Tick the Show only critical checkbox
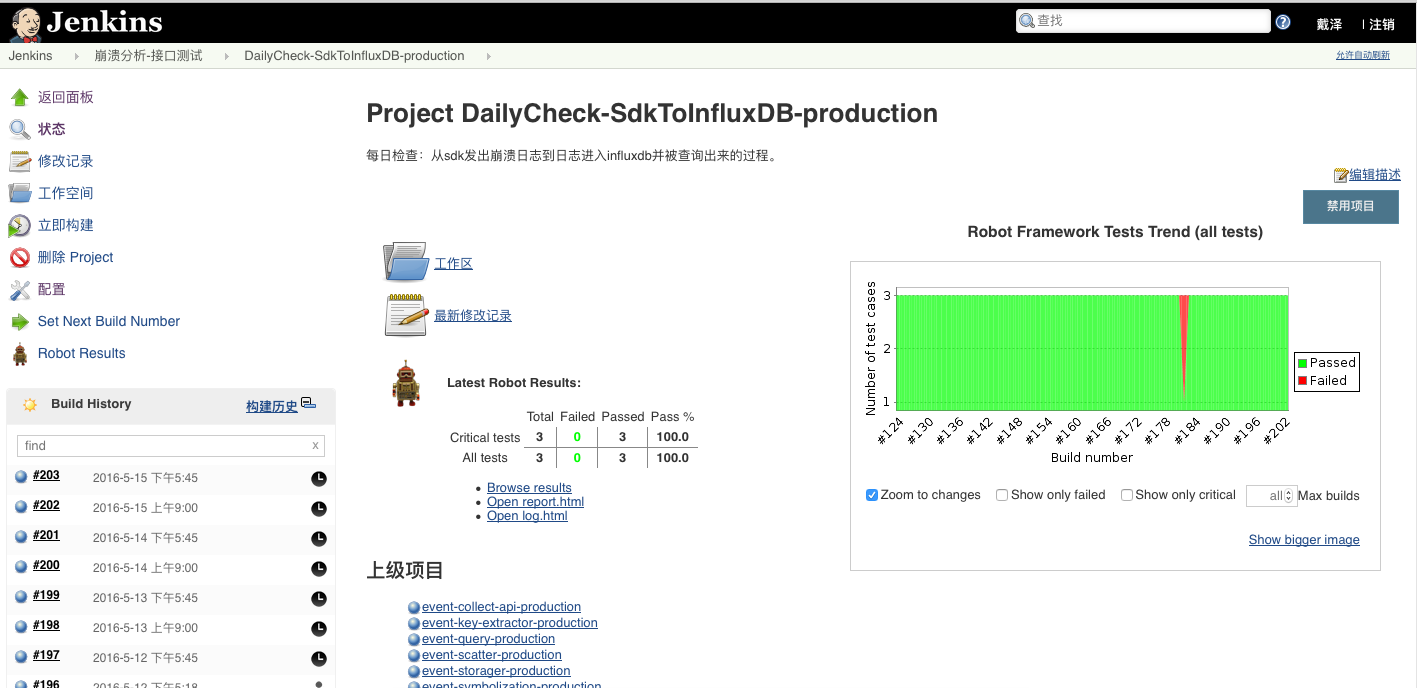 (x=1127, y=495)
